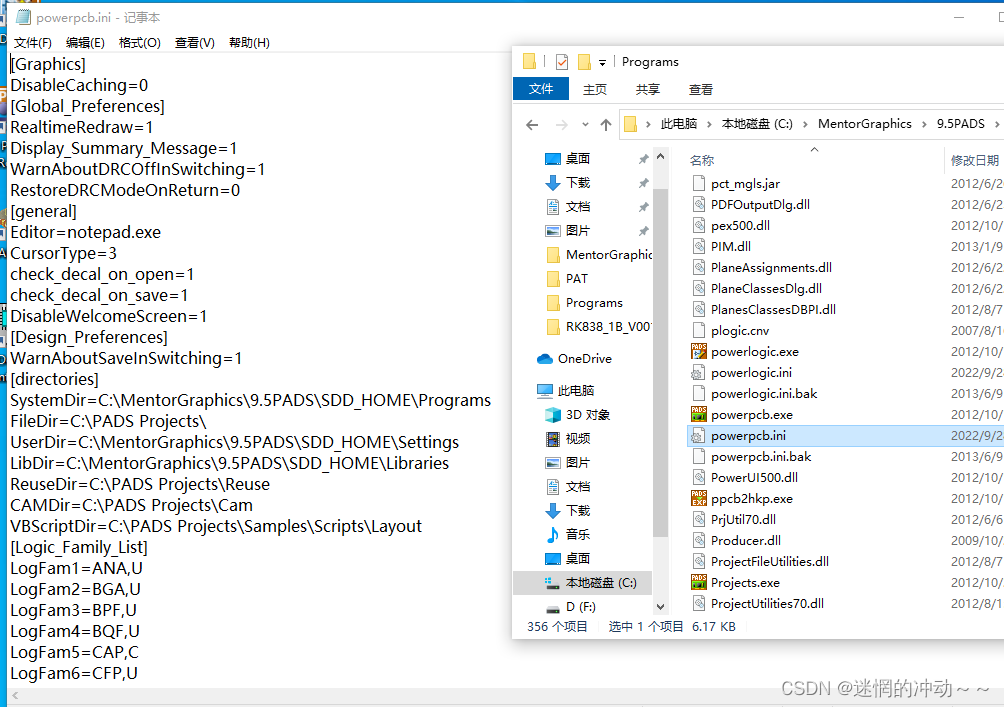The height and width of the screenshot is (707, 1004).
Task: Open PAT folder in navigation pane
Action: [x=576, y=279]
